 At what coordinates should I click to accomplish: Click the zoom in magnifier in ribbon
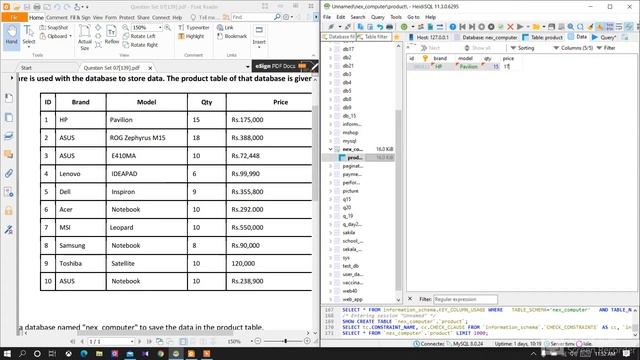tap(167, 27)
